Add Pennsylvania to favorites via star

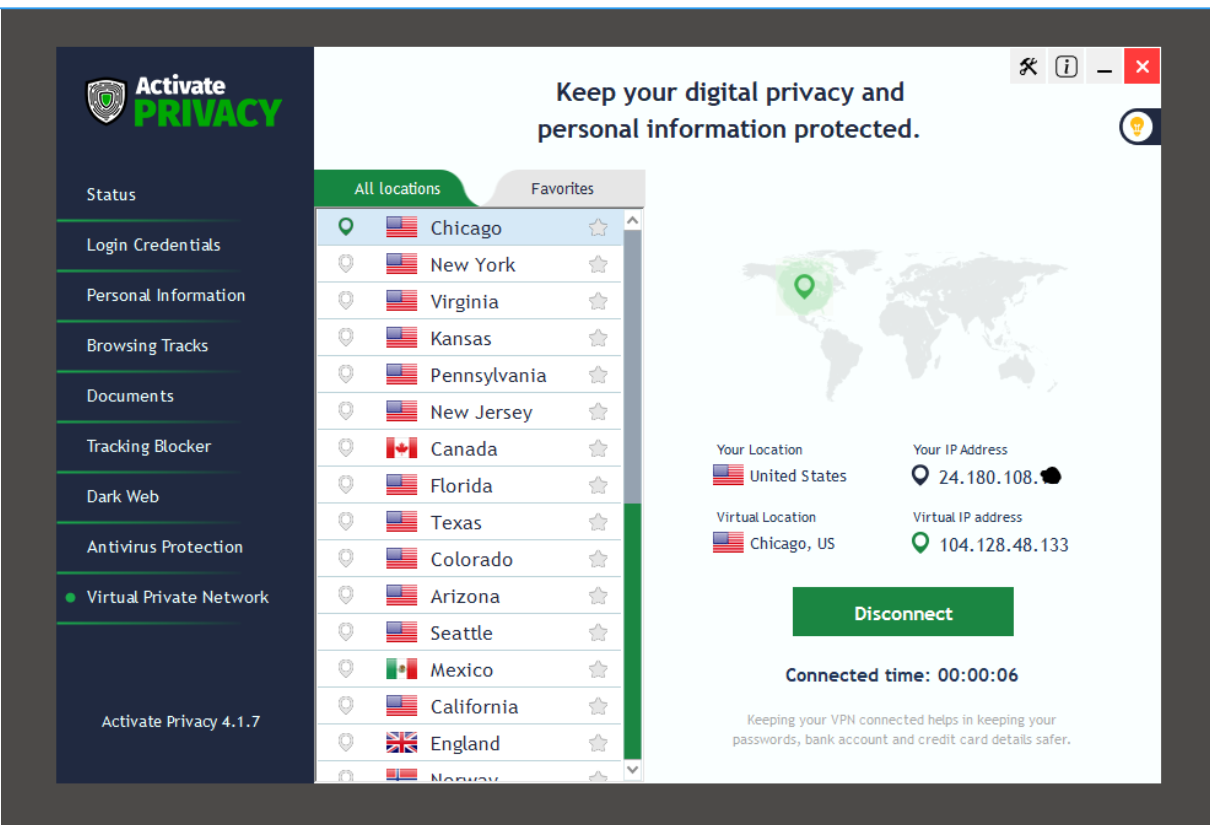click(598, 375)
